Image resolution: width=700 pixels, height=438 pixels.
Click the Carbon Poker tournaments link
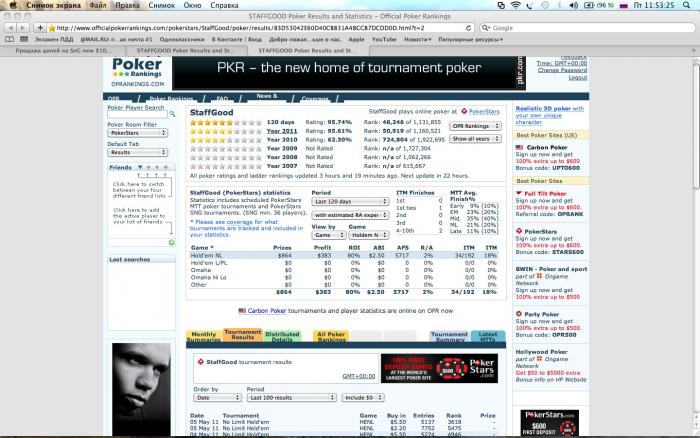point(267,311)
